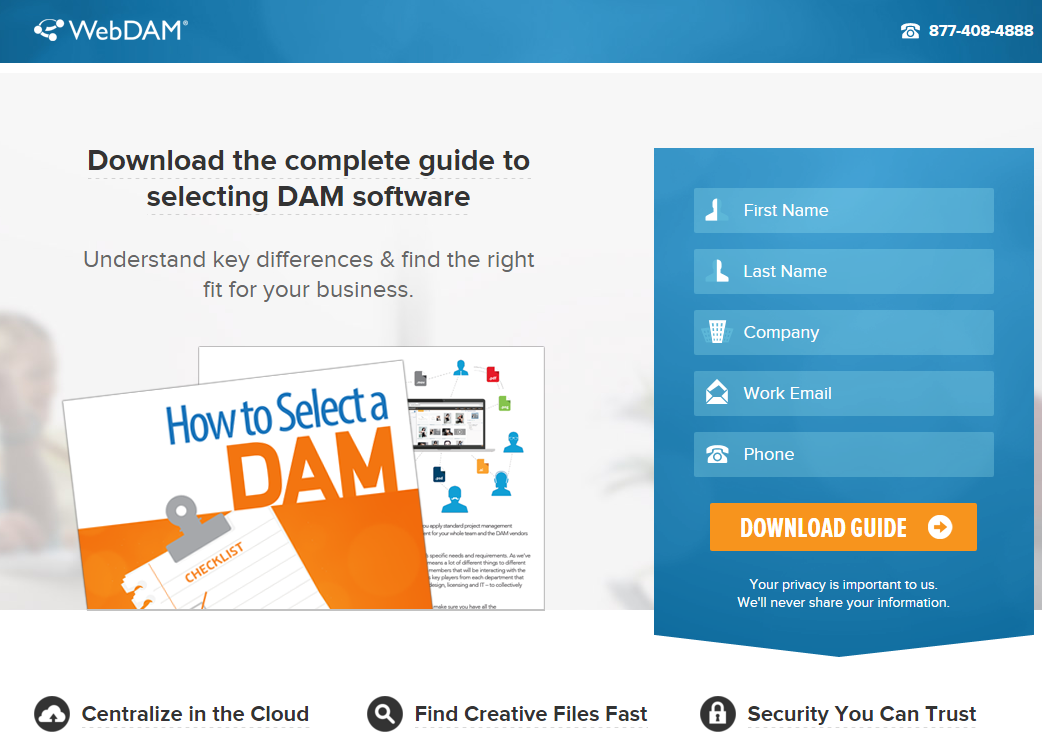Select the Company text field
The height and width of the screenshot is (736, 1042).
click(843, 333)
